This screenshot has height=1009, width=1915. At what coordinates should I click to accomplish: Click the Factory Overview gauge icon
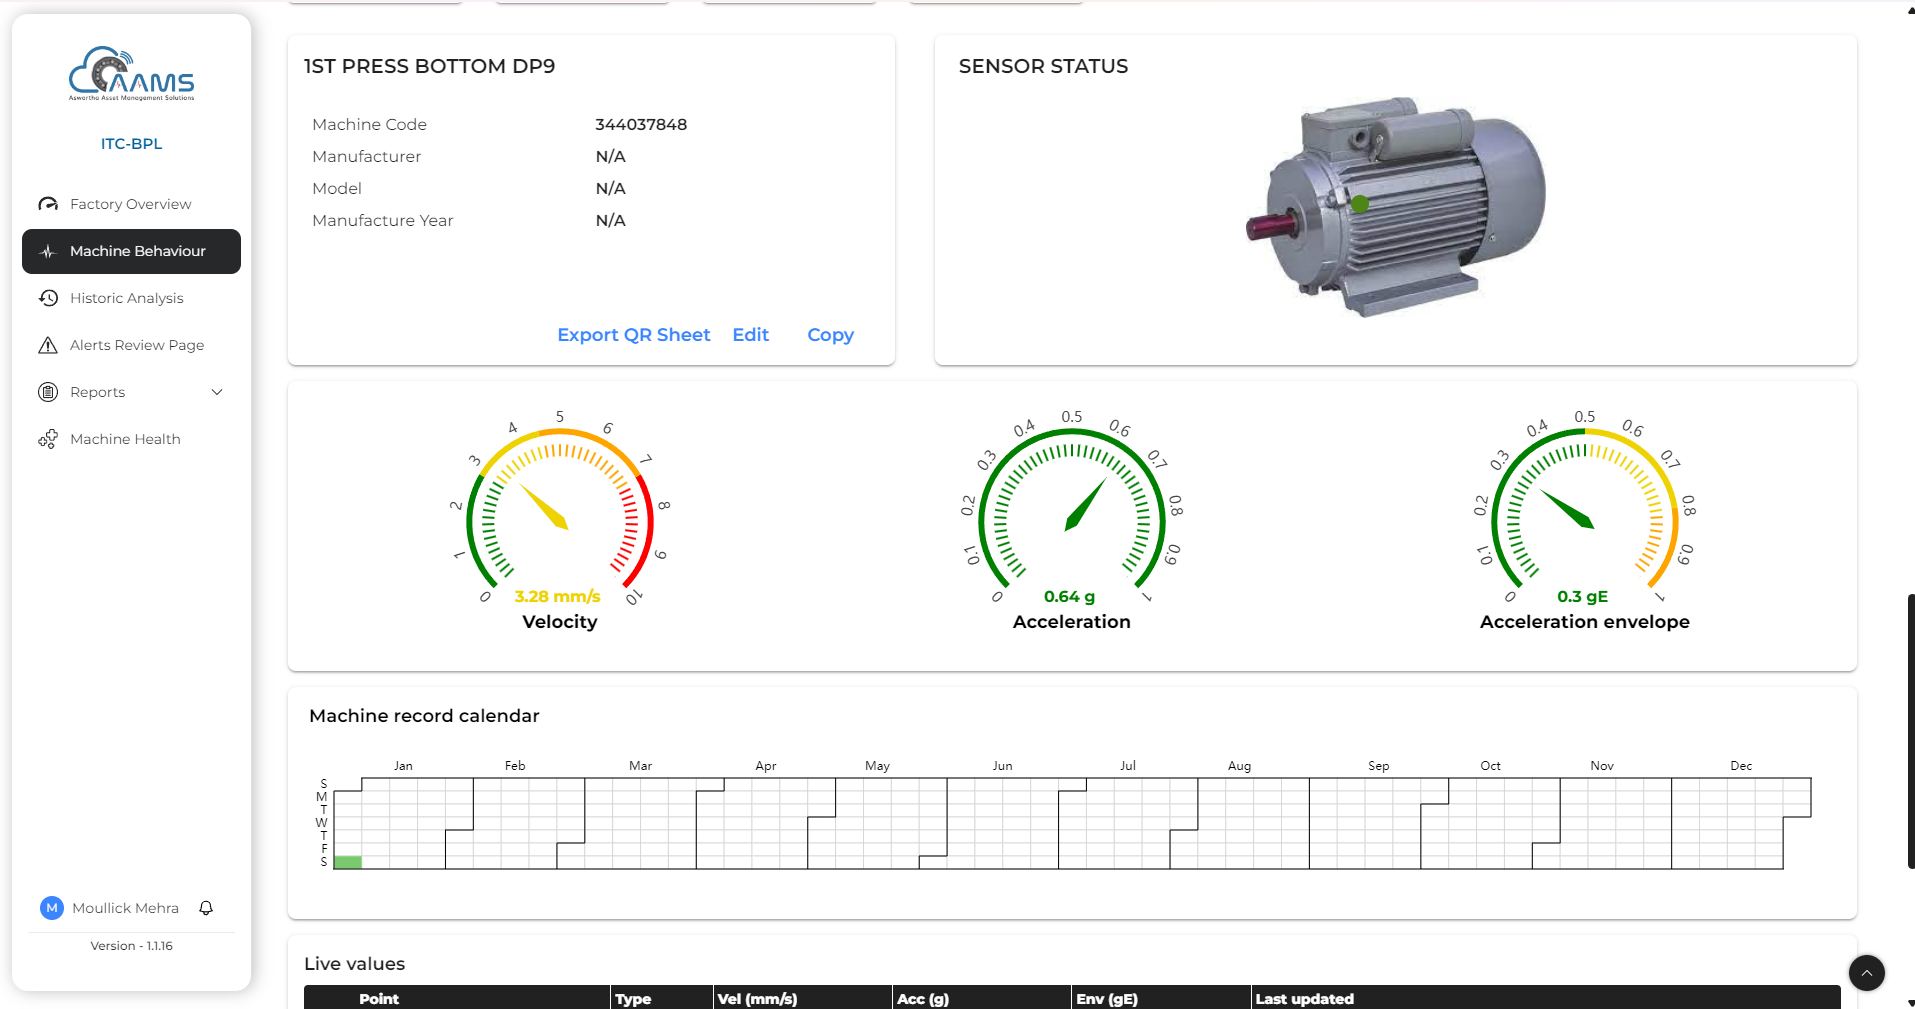pos(48,204)
